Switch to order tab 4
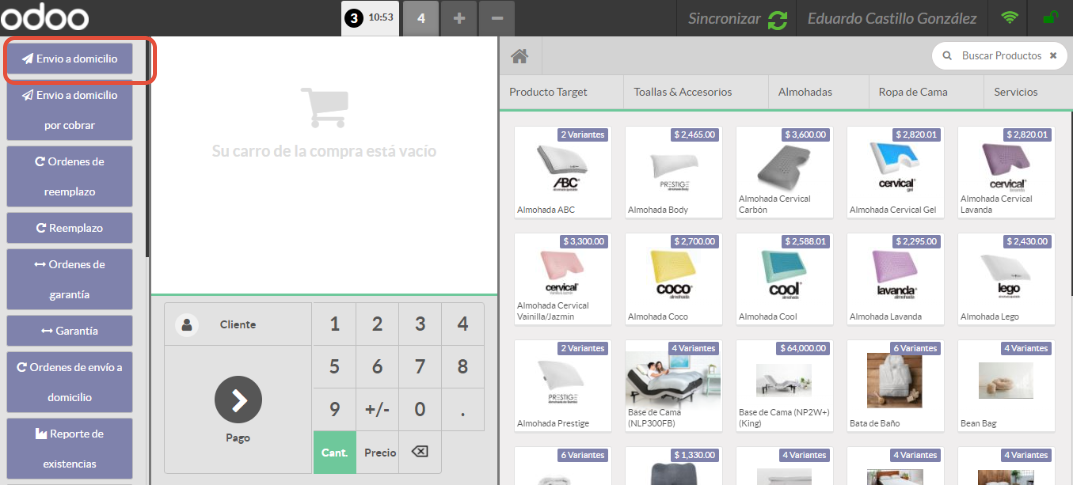 (421, 18)
